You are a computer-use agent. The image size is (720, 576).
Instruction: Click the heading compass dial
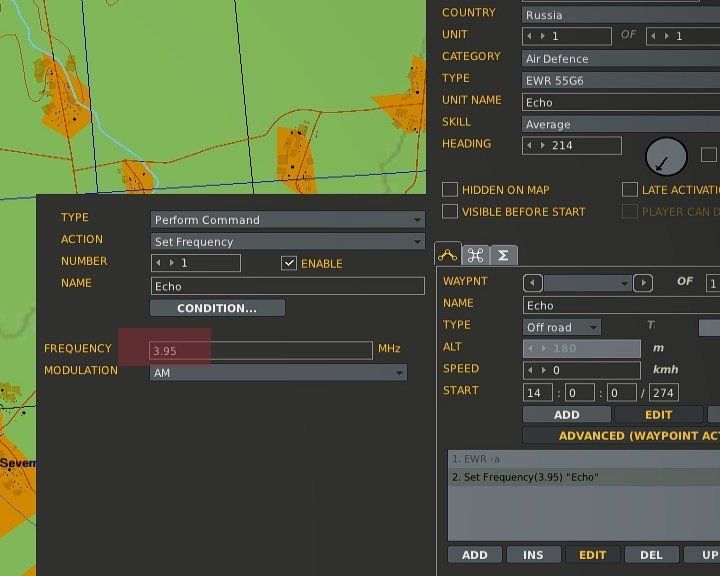[x=666, y=157]
